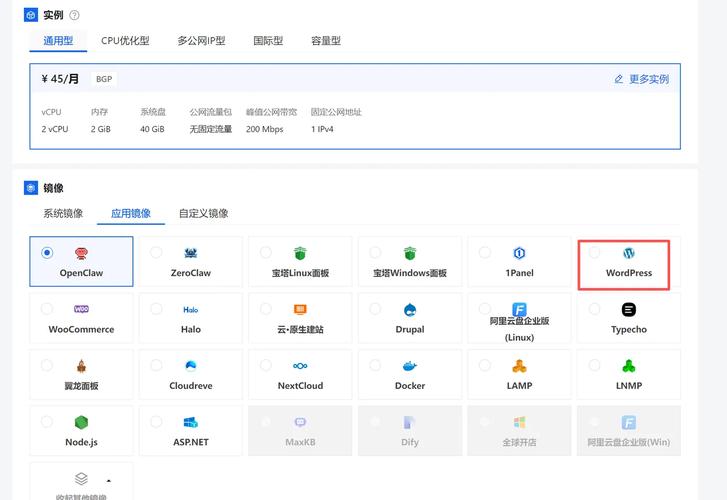Click the 翼龙面板 brown icon
This screenshot has height=500, width=727.
click(81, 366)
